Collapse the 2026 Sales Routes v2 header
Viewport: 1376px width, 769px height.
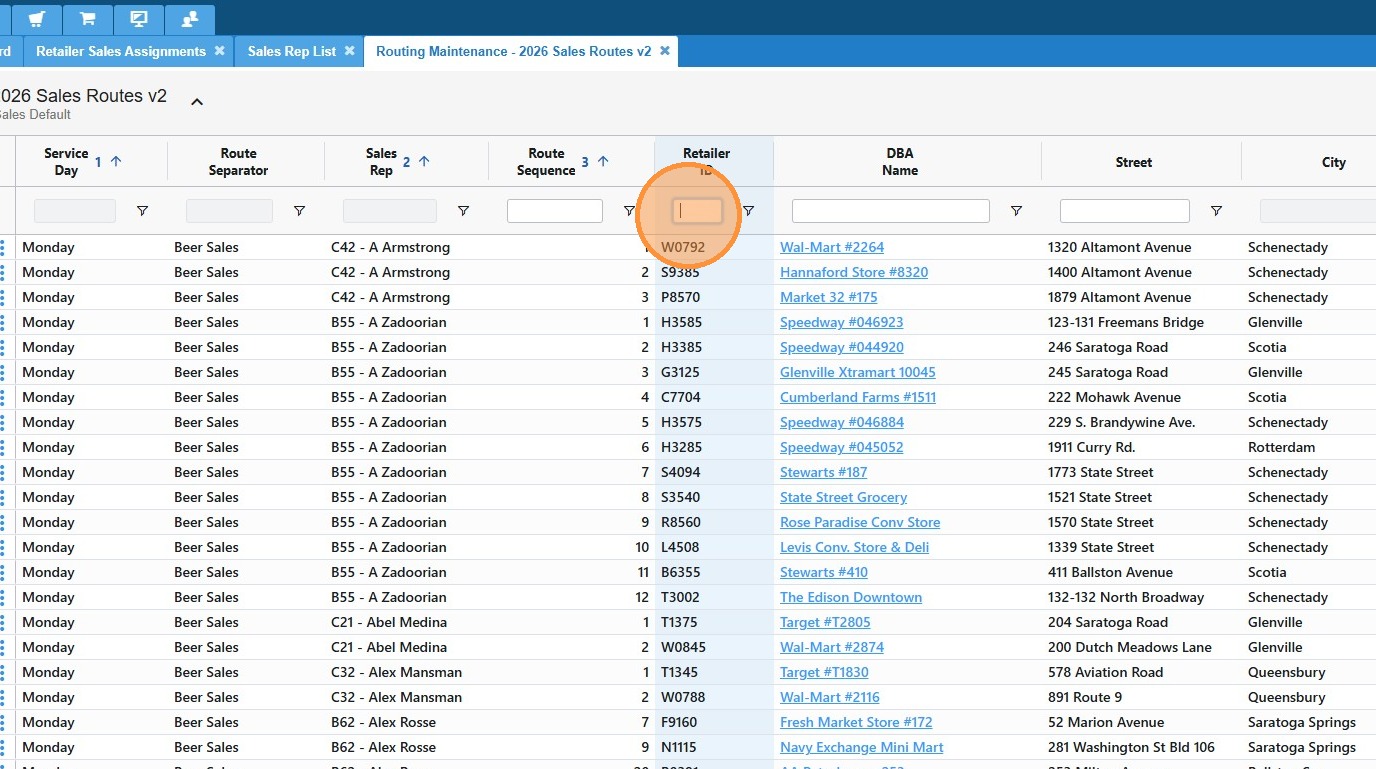pos(197,101)
